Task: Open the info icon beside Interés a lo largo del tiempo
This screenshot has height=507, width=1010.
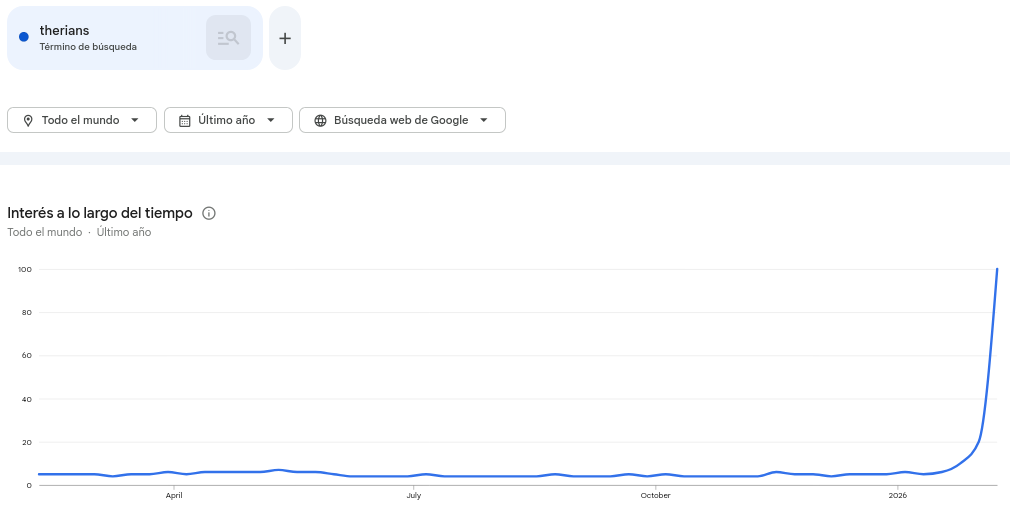Action: (x=209, y=213)
